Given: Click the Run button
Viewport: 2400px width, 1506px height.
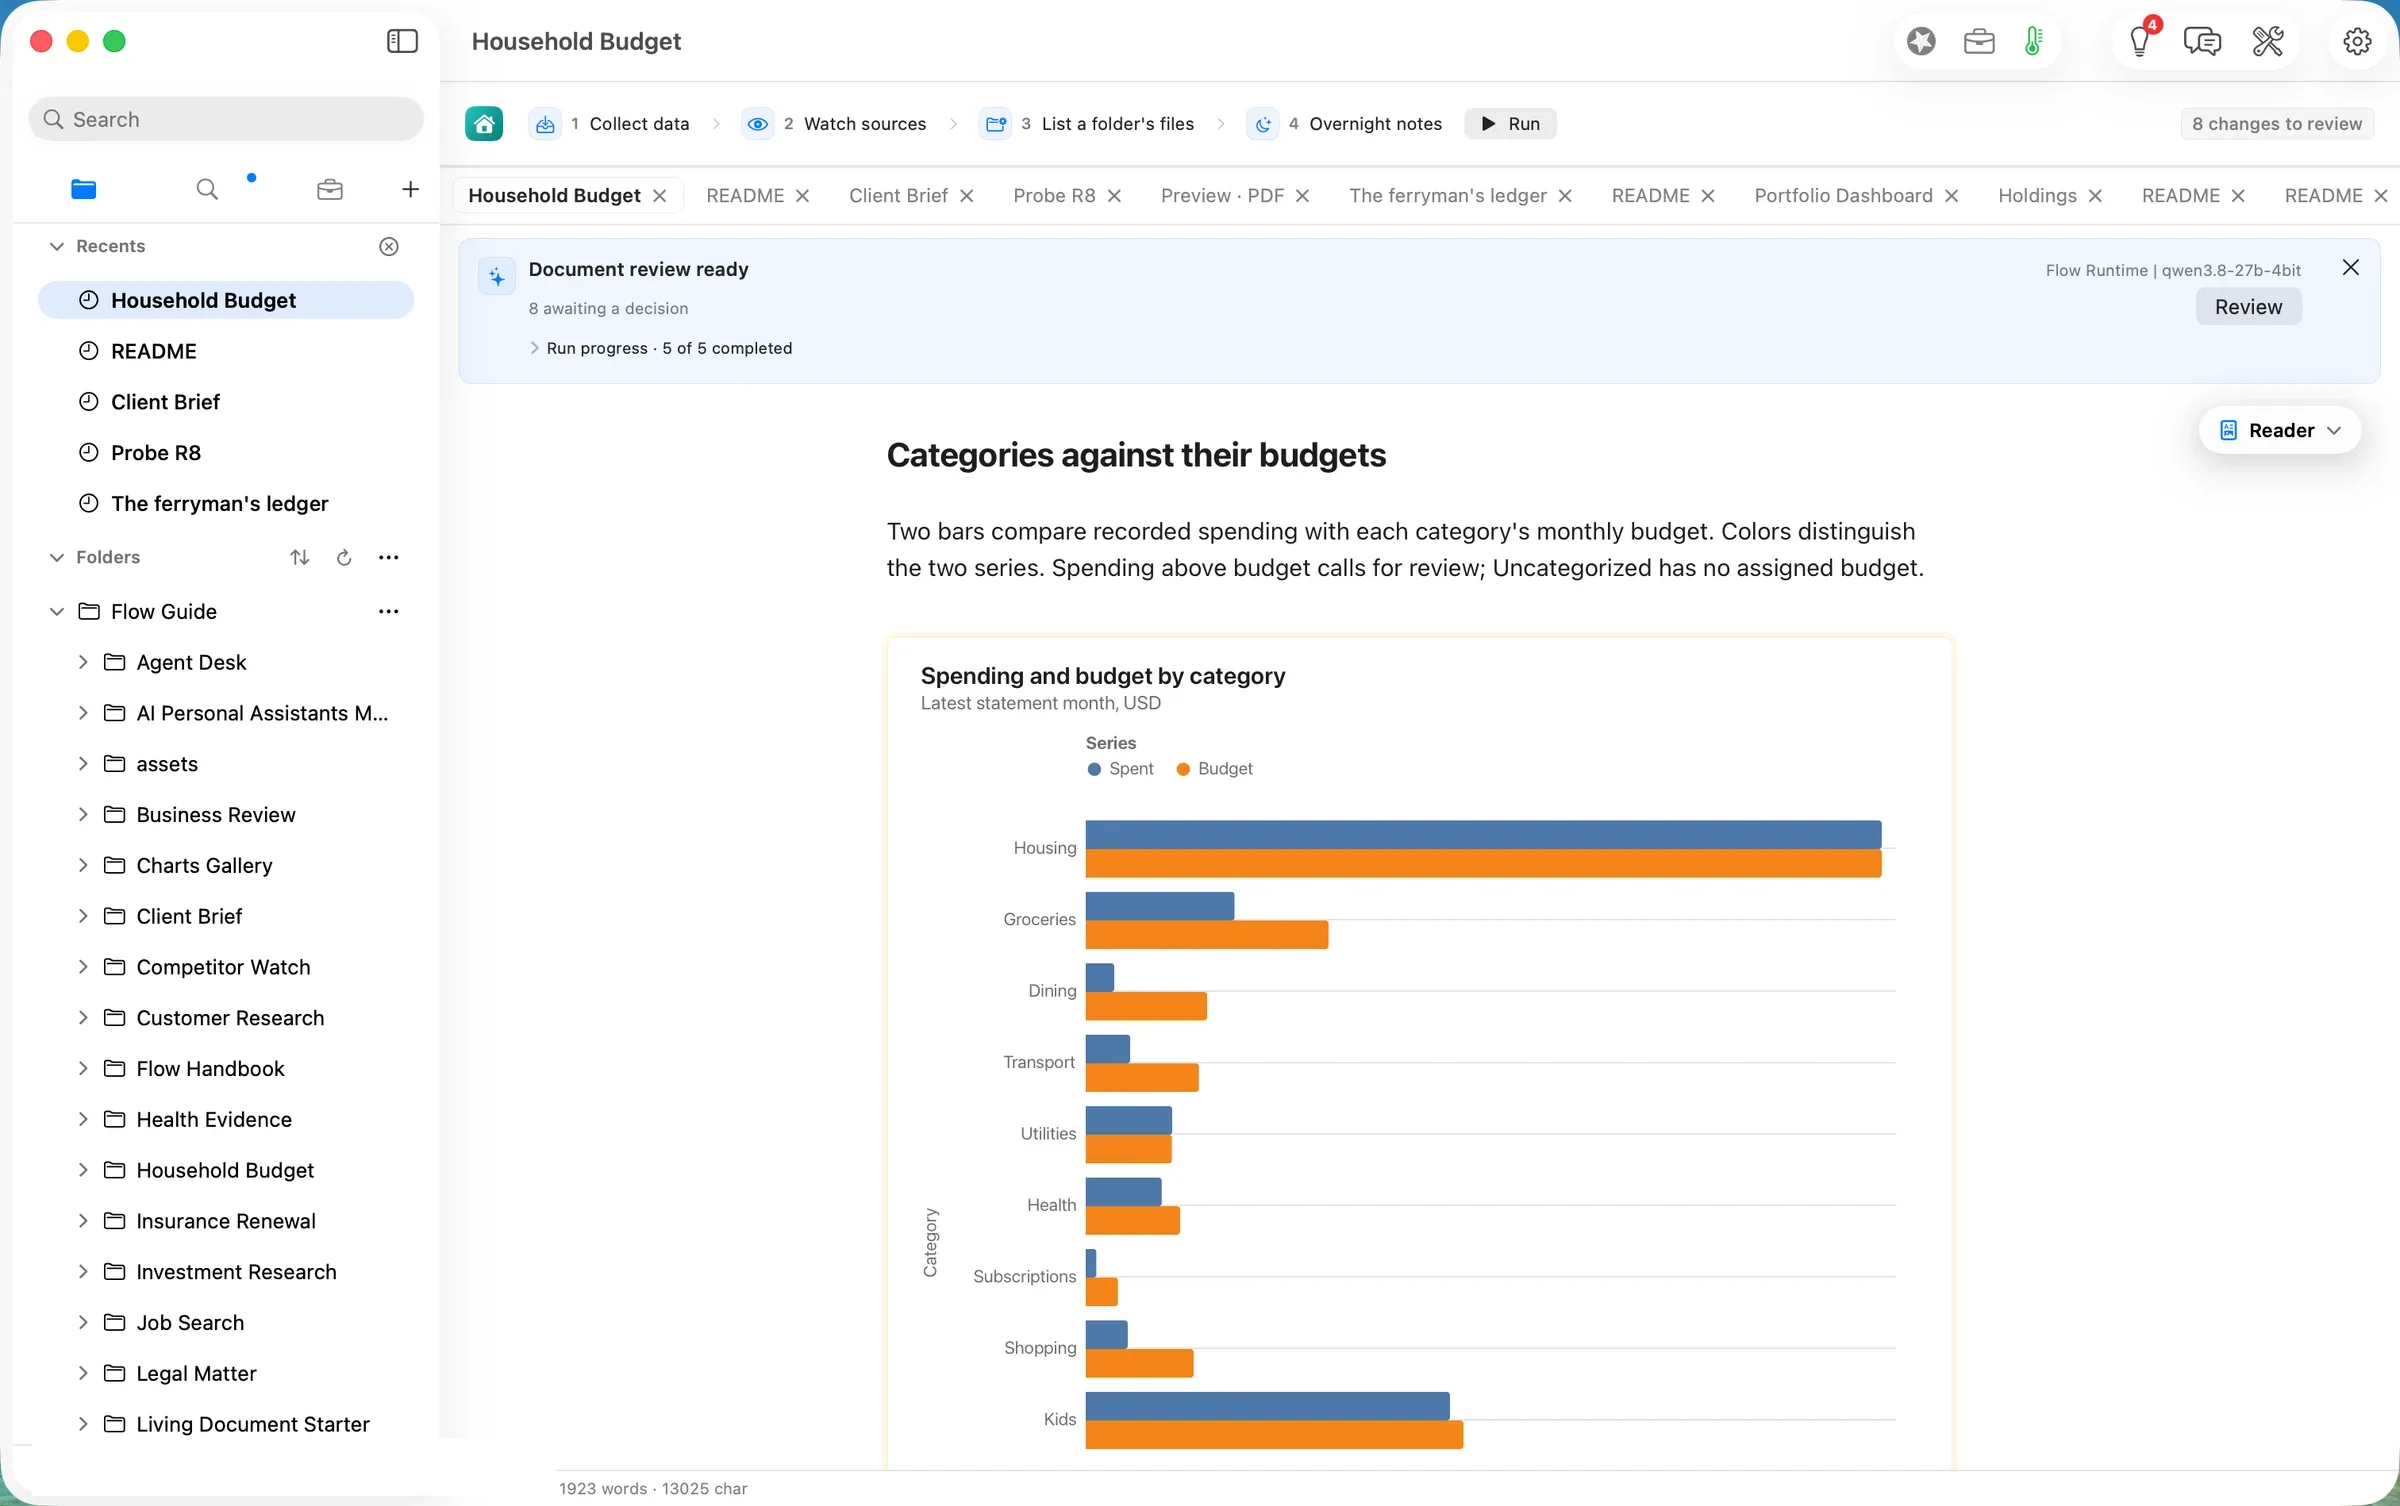Looking at the screenshot, I should pos(1510,124).
